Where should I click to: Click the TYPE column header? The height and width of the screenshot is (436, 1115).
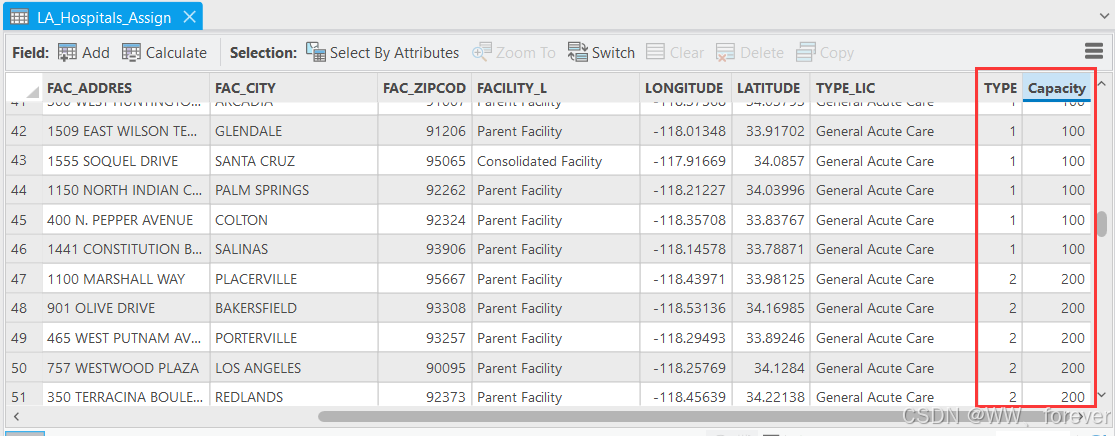[1001, 88]
